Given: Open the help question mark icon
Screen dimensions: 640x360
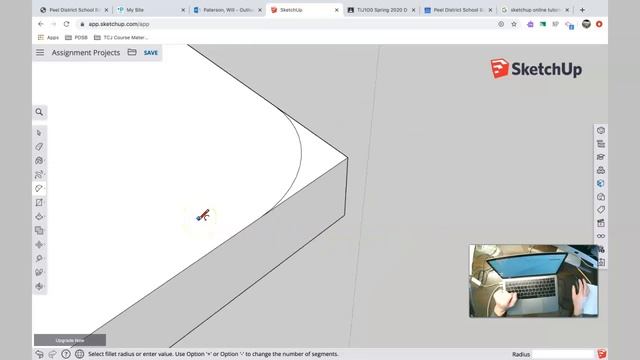Looking at the screenshot, I should coord(66,354).
